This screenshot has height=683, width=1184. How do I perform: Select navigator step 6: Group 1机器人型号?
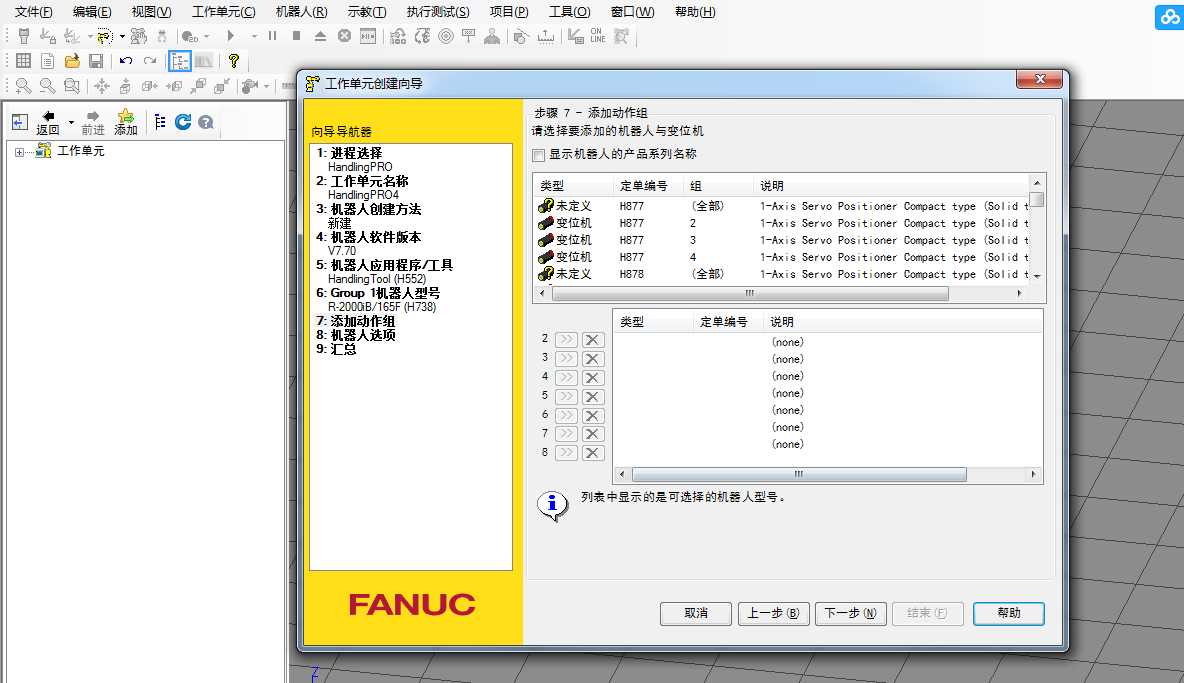click(x=378, y=293)
